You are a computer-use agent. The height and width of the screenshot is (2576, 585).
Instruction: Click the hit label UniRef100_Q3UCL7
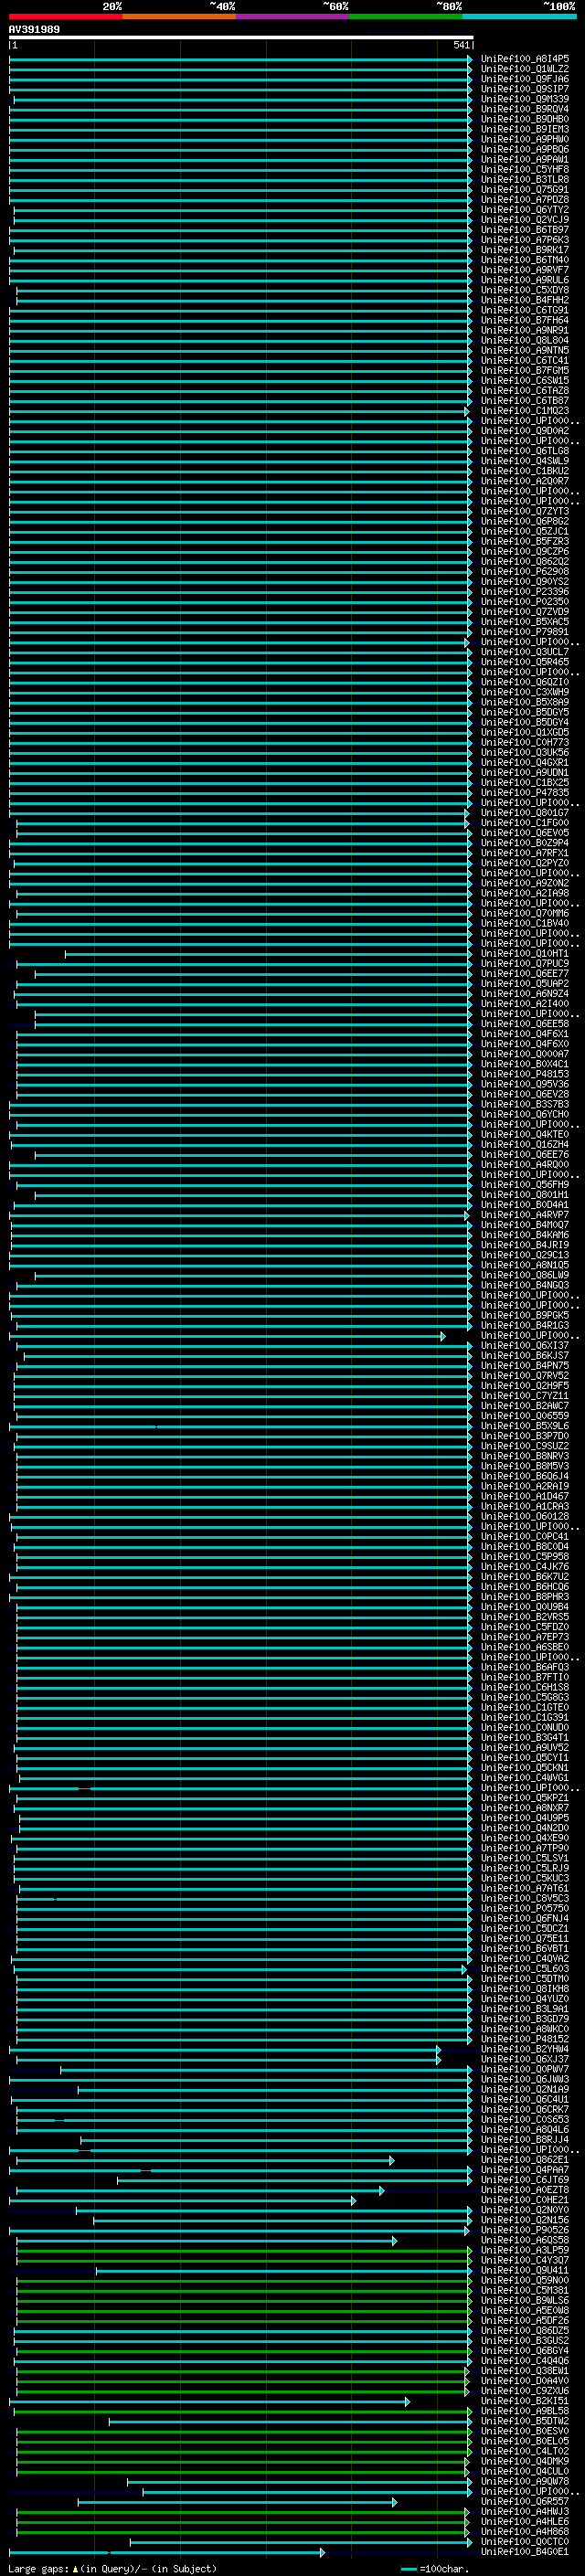(525, 652)
